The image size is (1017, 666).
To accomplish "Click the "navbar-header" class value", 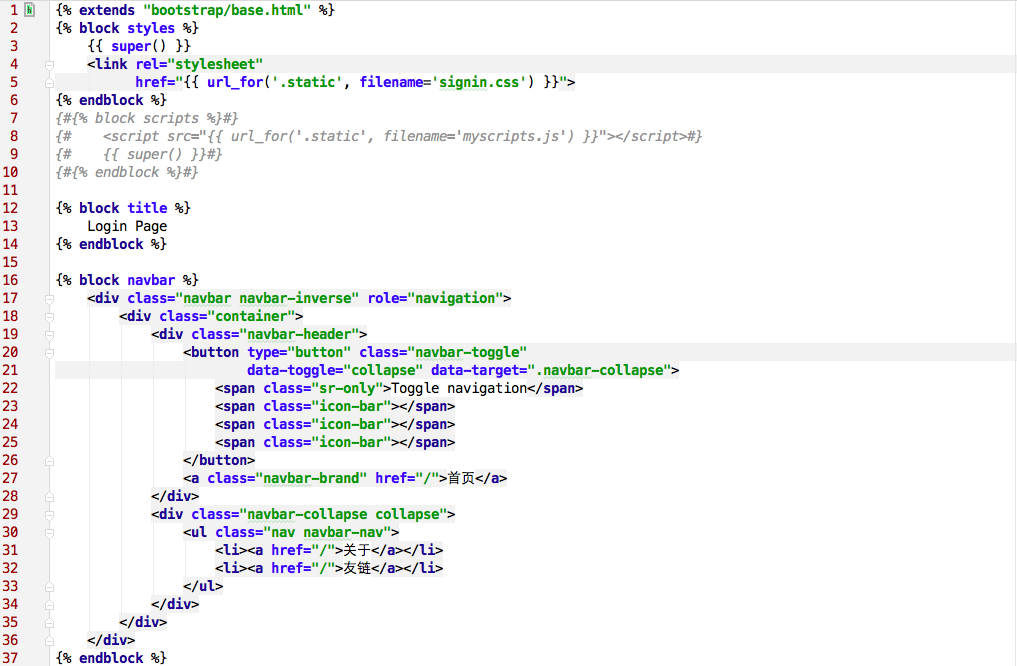I will point(299,335).
